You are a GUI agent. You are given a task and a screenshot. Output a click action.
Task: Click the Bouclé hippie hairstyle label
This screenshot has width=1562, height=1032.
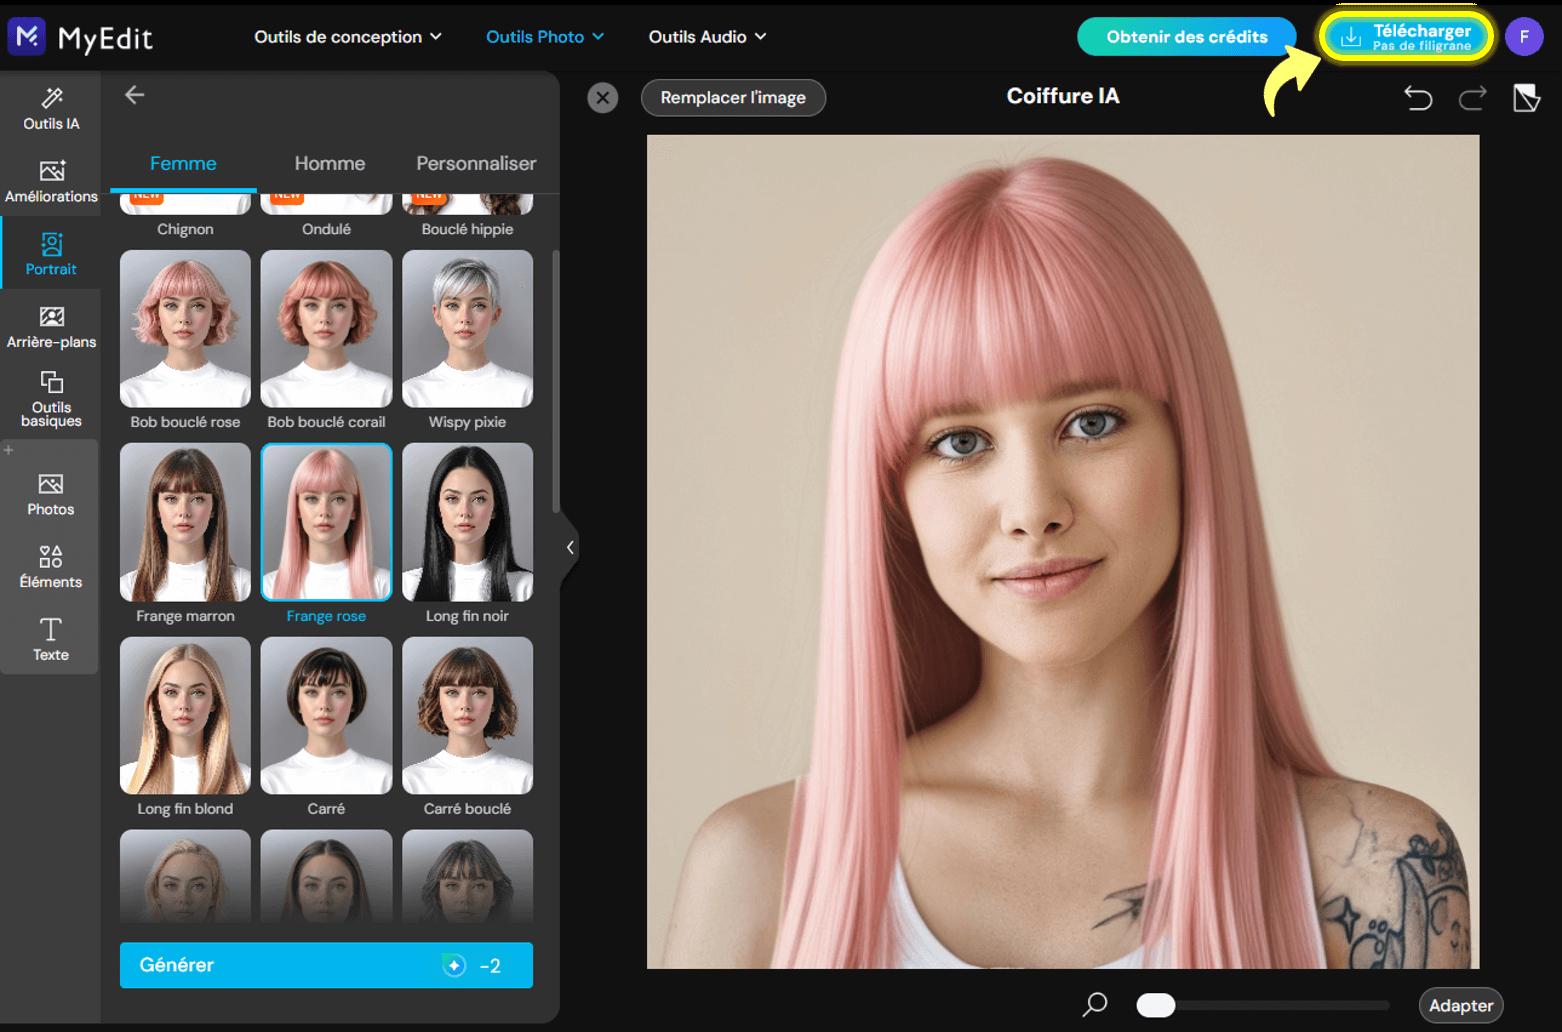pos(467,229)
